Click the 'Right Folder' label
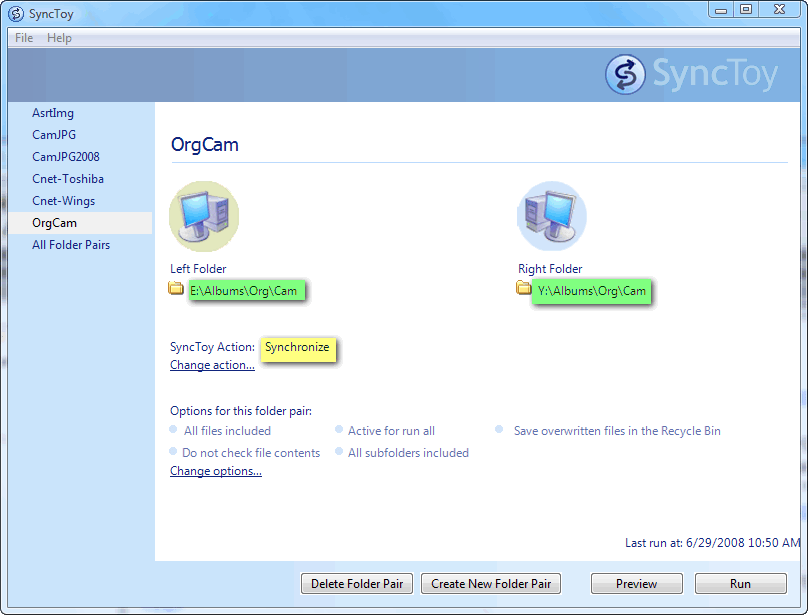 [550, 269]
